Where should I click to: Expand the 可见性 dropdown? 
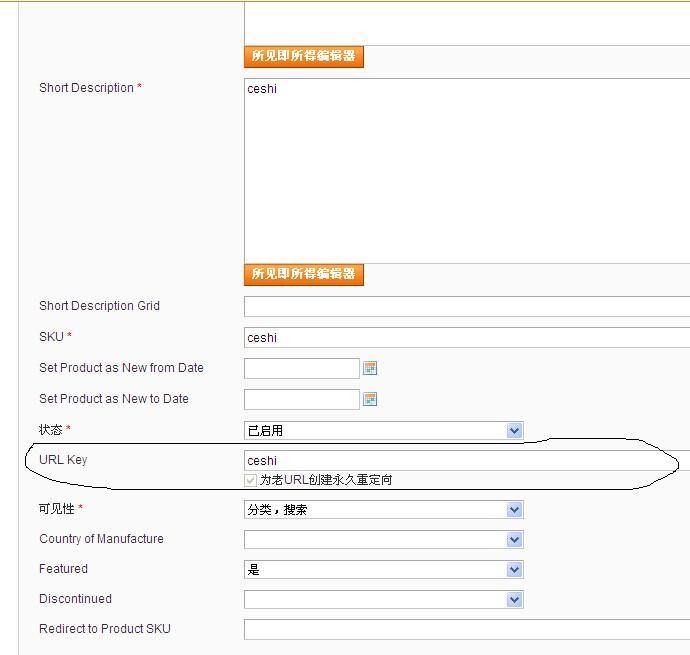[384, 510]
